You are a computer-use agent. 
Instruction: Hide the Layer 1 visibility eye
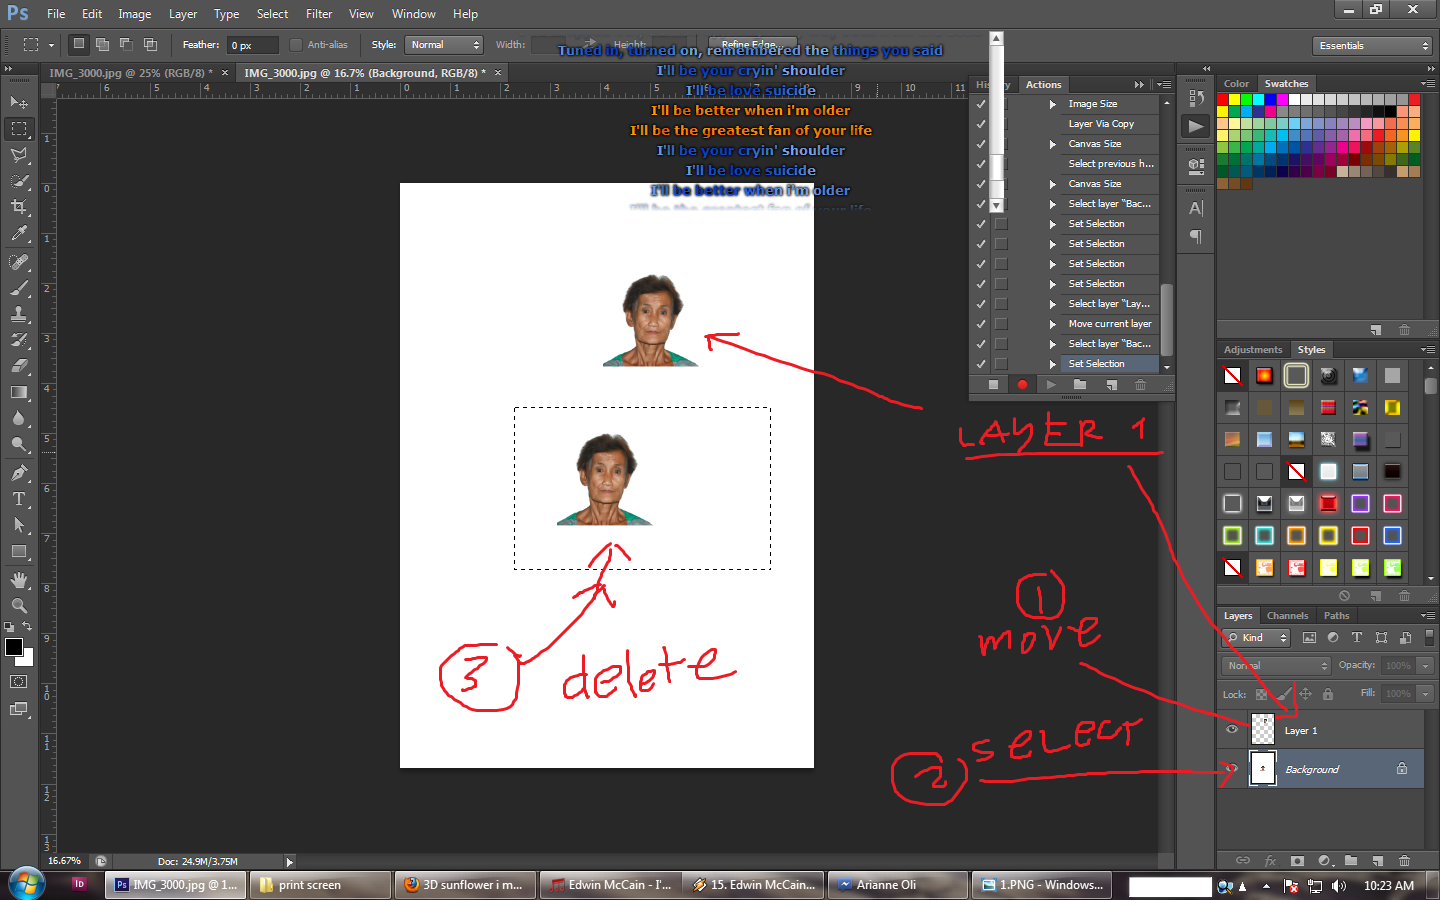[1232, 730]
